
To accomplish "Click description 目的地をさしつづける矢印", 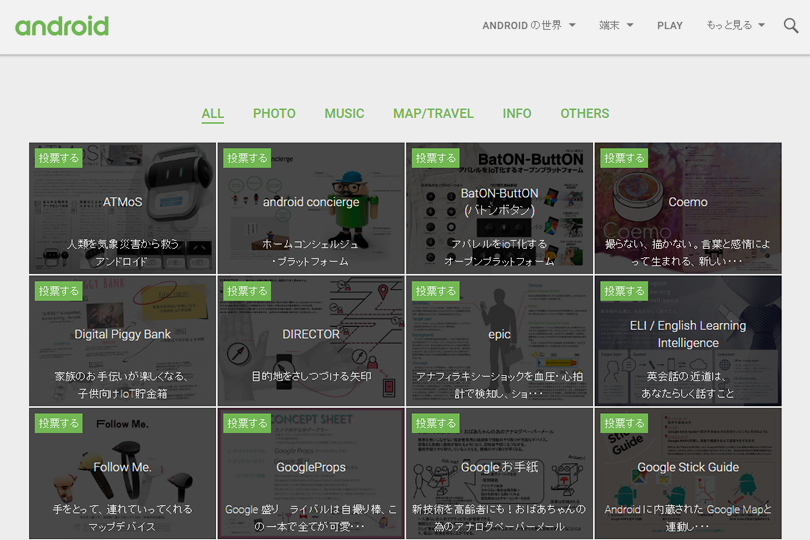I will pos(311,376).
